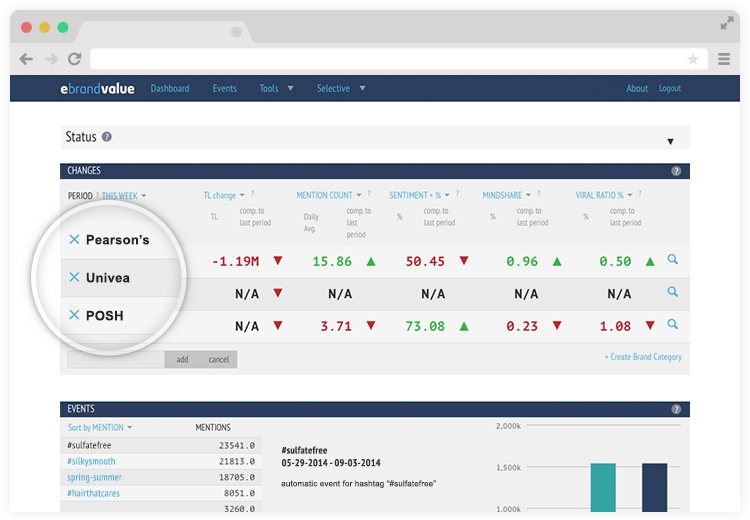Viewport: 750px width, 520px height.
Task: Open details magnifier for the -1.19M row
Action: pos(673,260)
